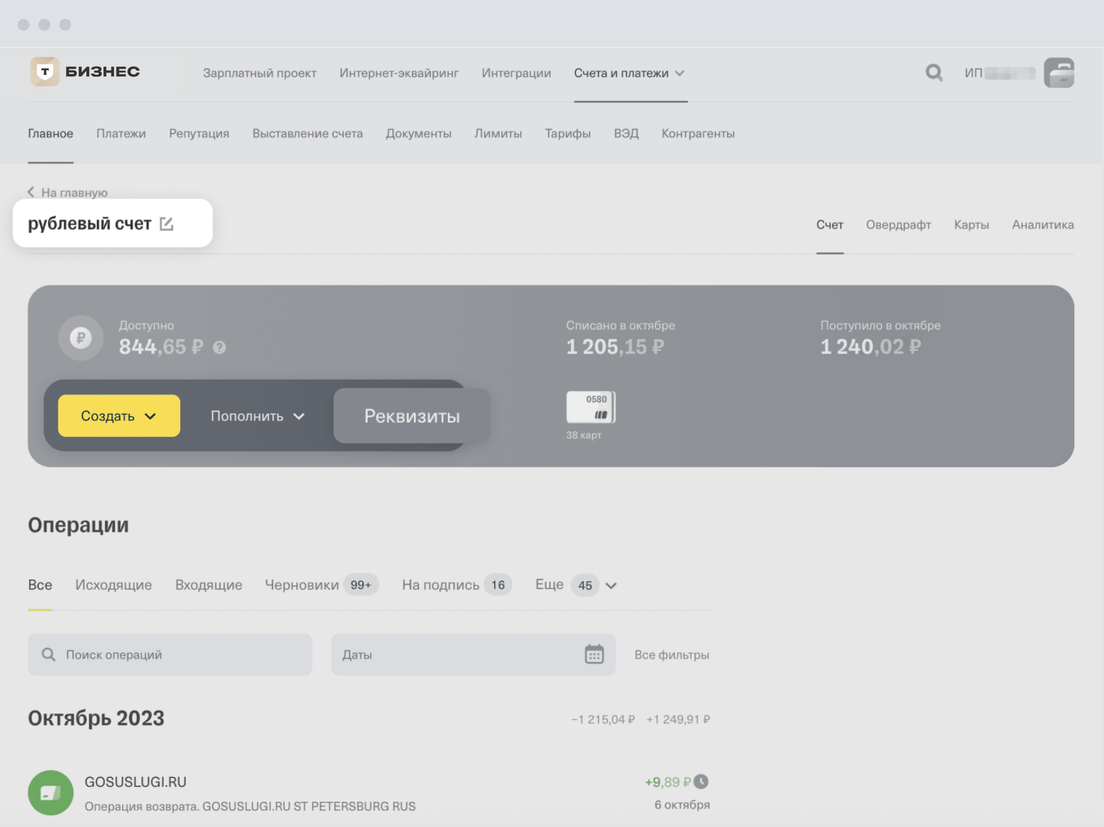This screenshot has height=827, width=1104.
Task: Expand the Создать dropdown button
Action: point(119,416)
